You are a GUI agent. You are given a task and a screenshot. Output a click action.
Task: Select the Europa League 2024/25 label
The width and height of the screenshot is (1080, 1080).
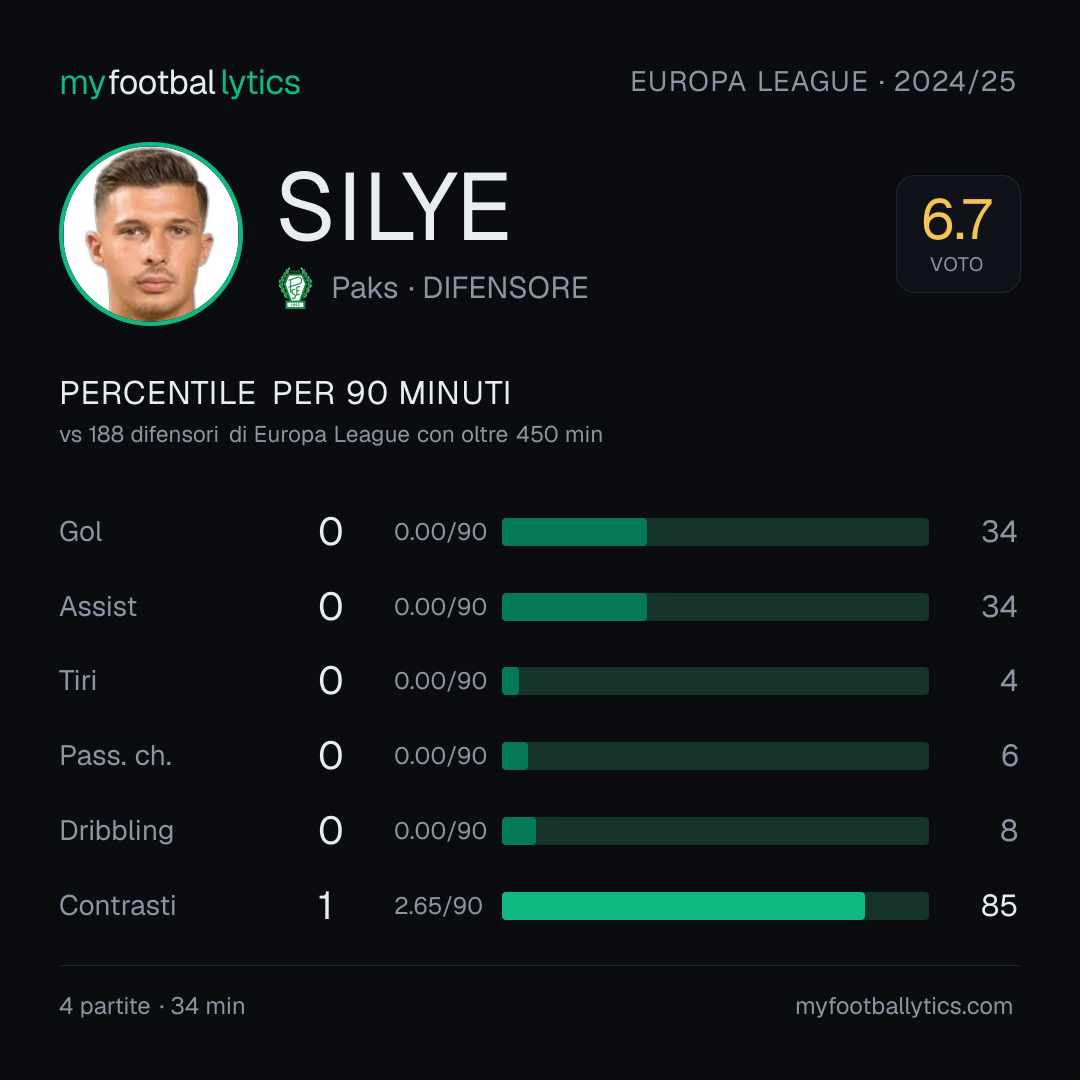pyautogui.click(x=823, y=81)
